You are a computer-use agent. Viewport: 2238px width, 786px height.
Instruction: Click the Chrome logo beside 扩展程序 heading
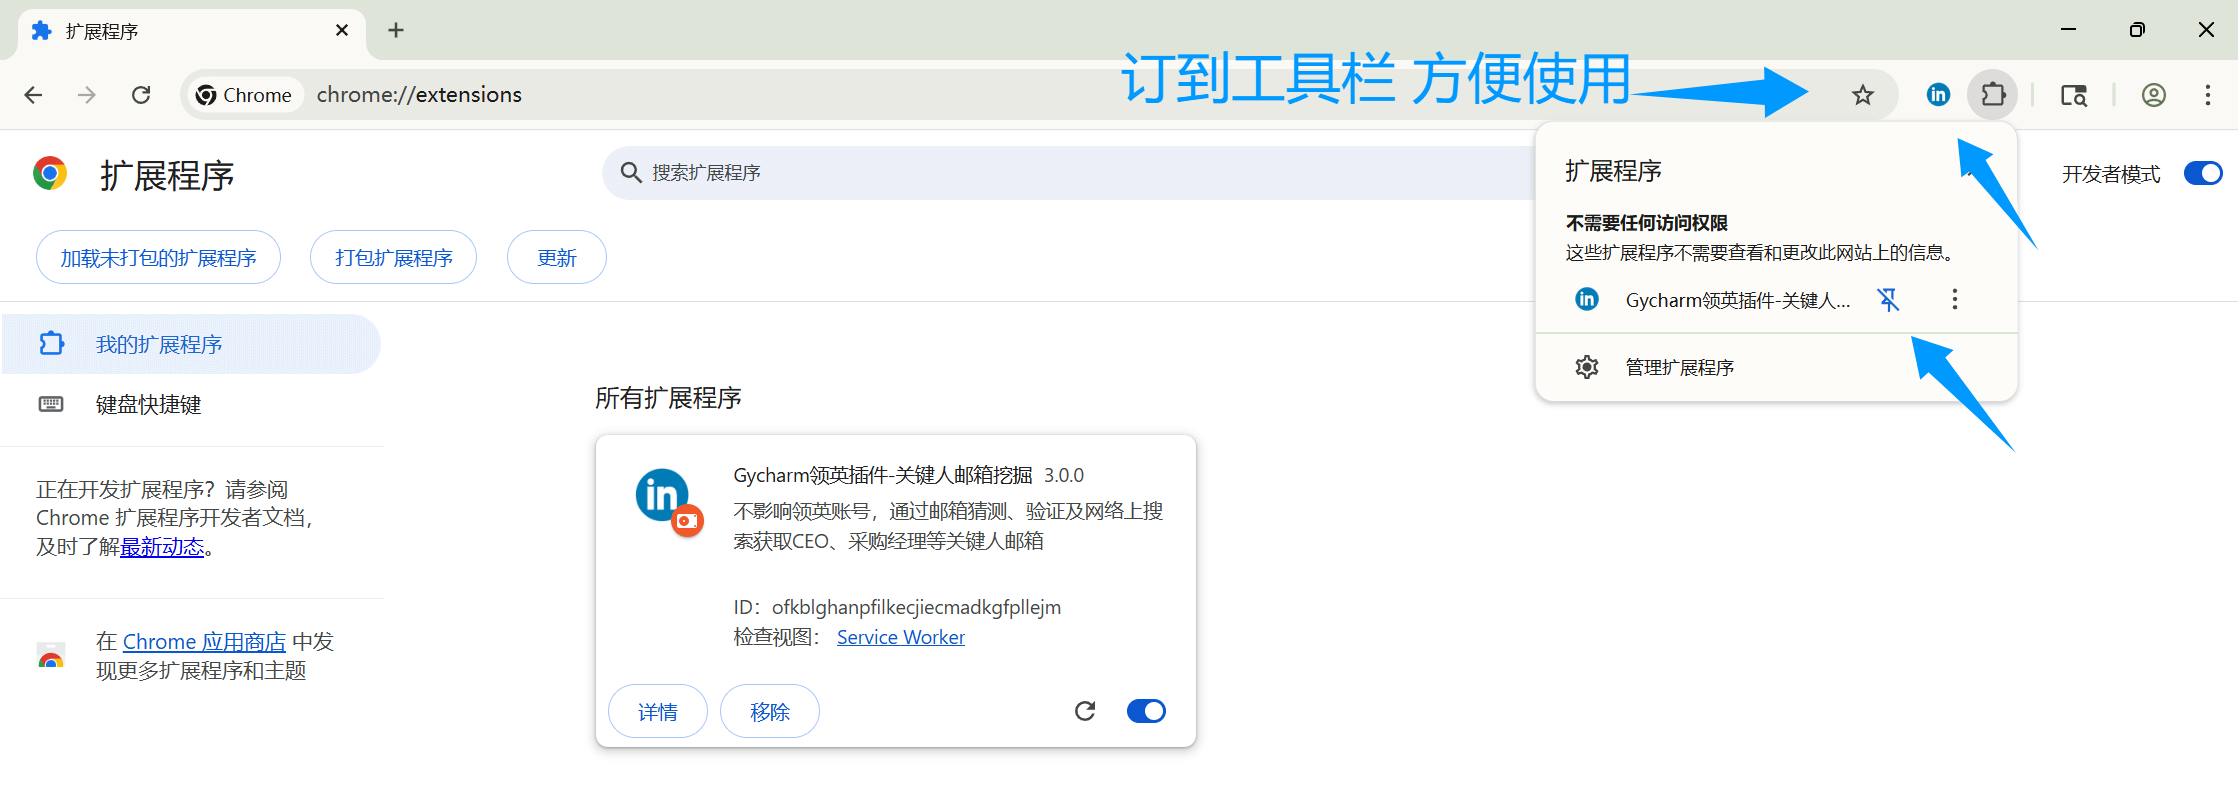point(50,173)
